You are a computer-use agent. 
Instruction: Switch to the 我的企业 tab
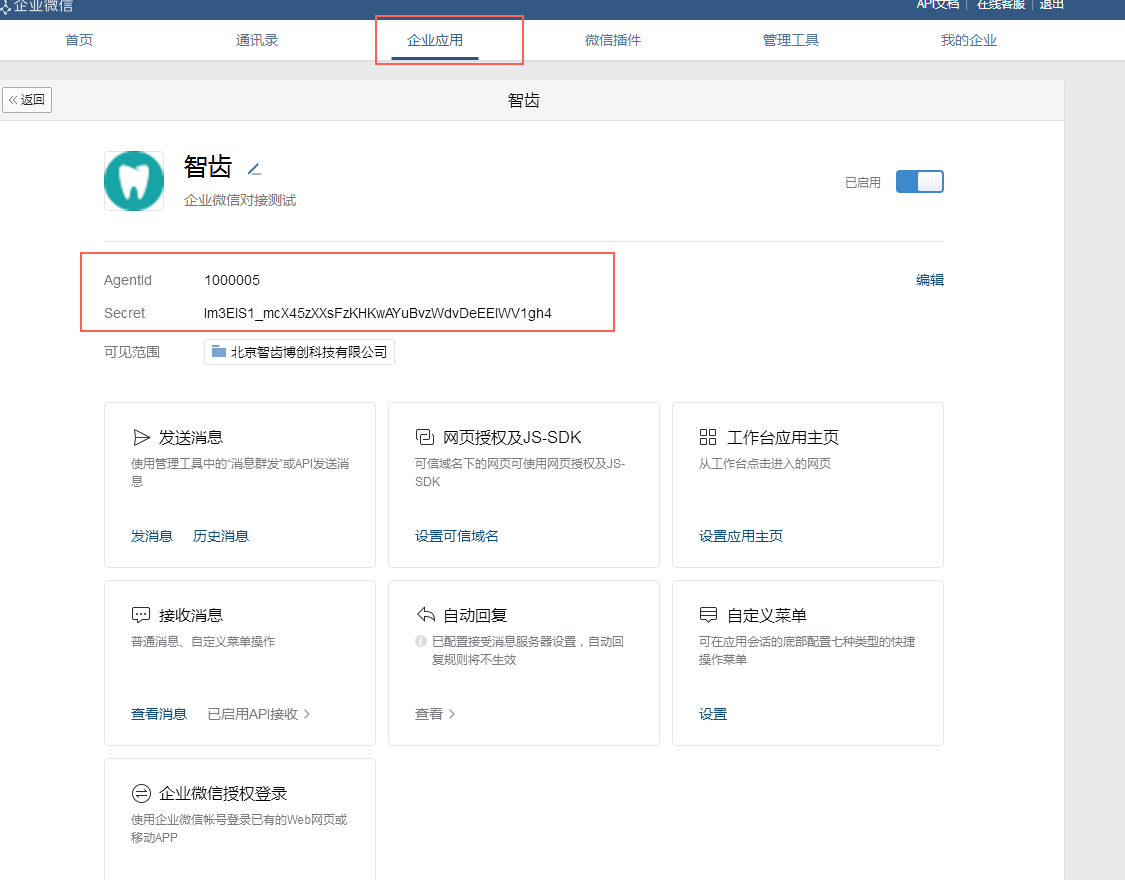point(969,40)
